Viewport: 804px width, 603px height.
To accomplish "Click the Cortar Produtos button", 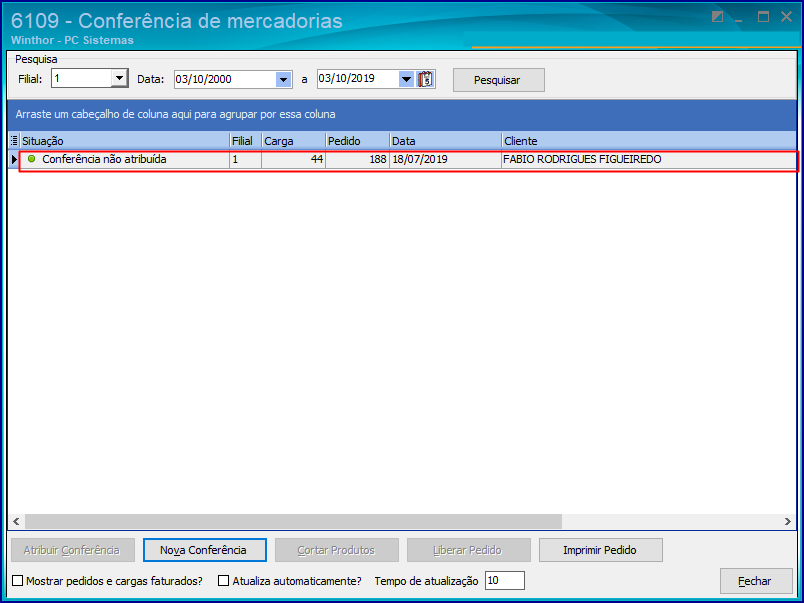I will (336, 550).
